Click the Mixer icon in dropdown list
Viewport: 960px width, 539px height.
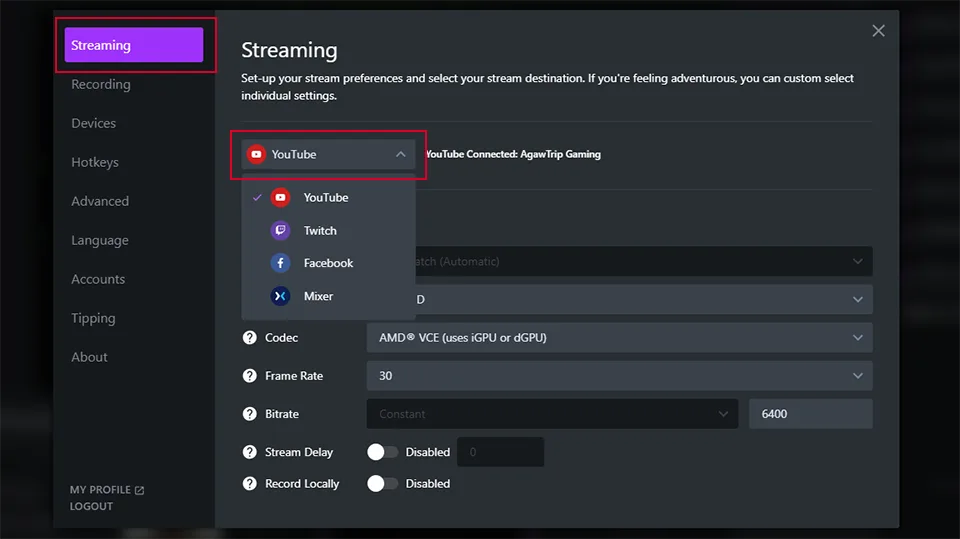tap(280, 296)
